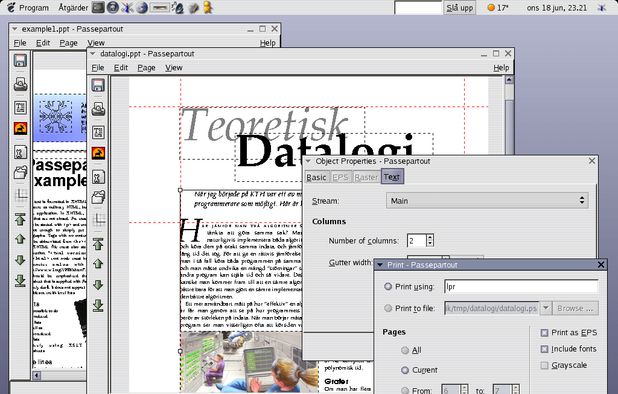618x394 pixels.
Task: Click From page spinner arrows
Action: tap(464, 390)
